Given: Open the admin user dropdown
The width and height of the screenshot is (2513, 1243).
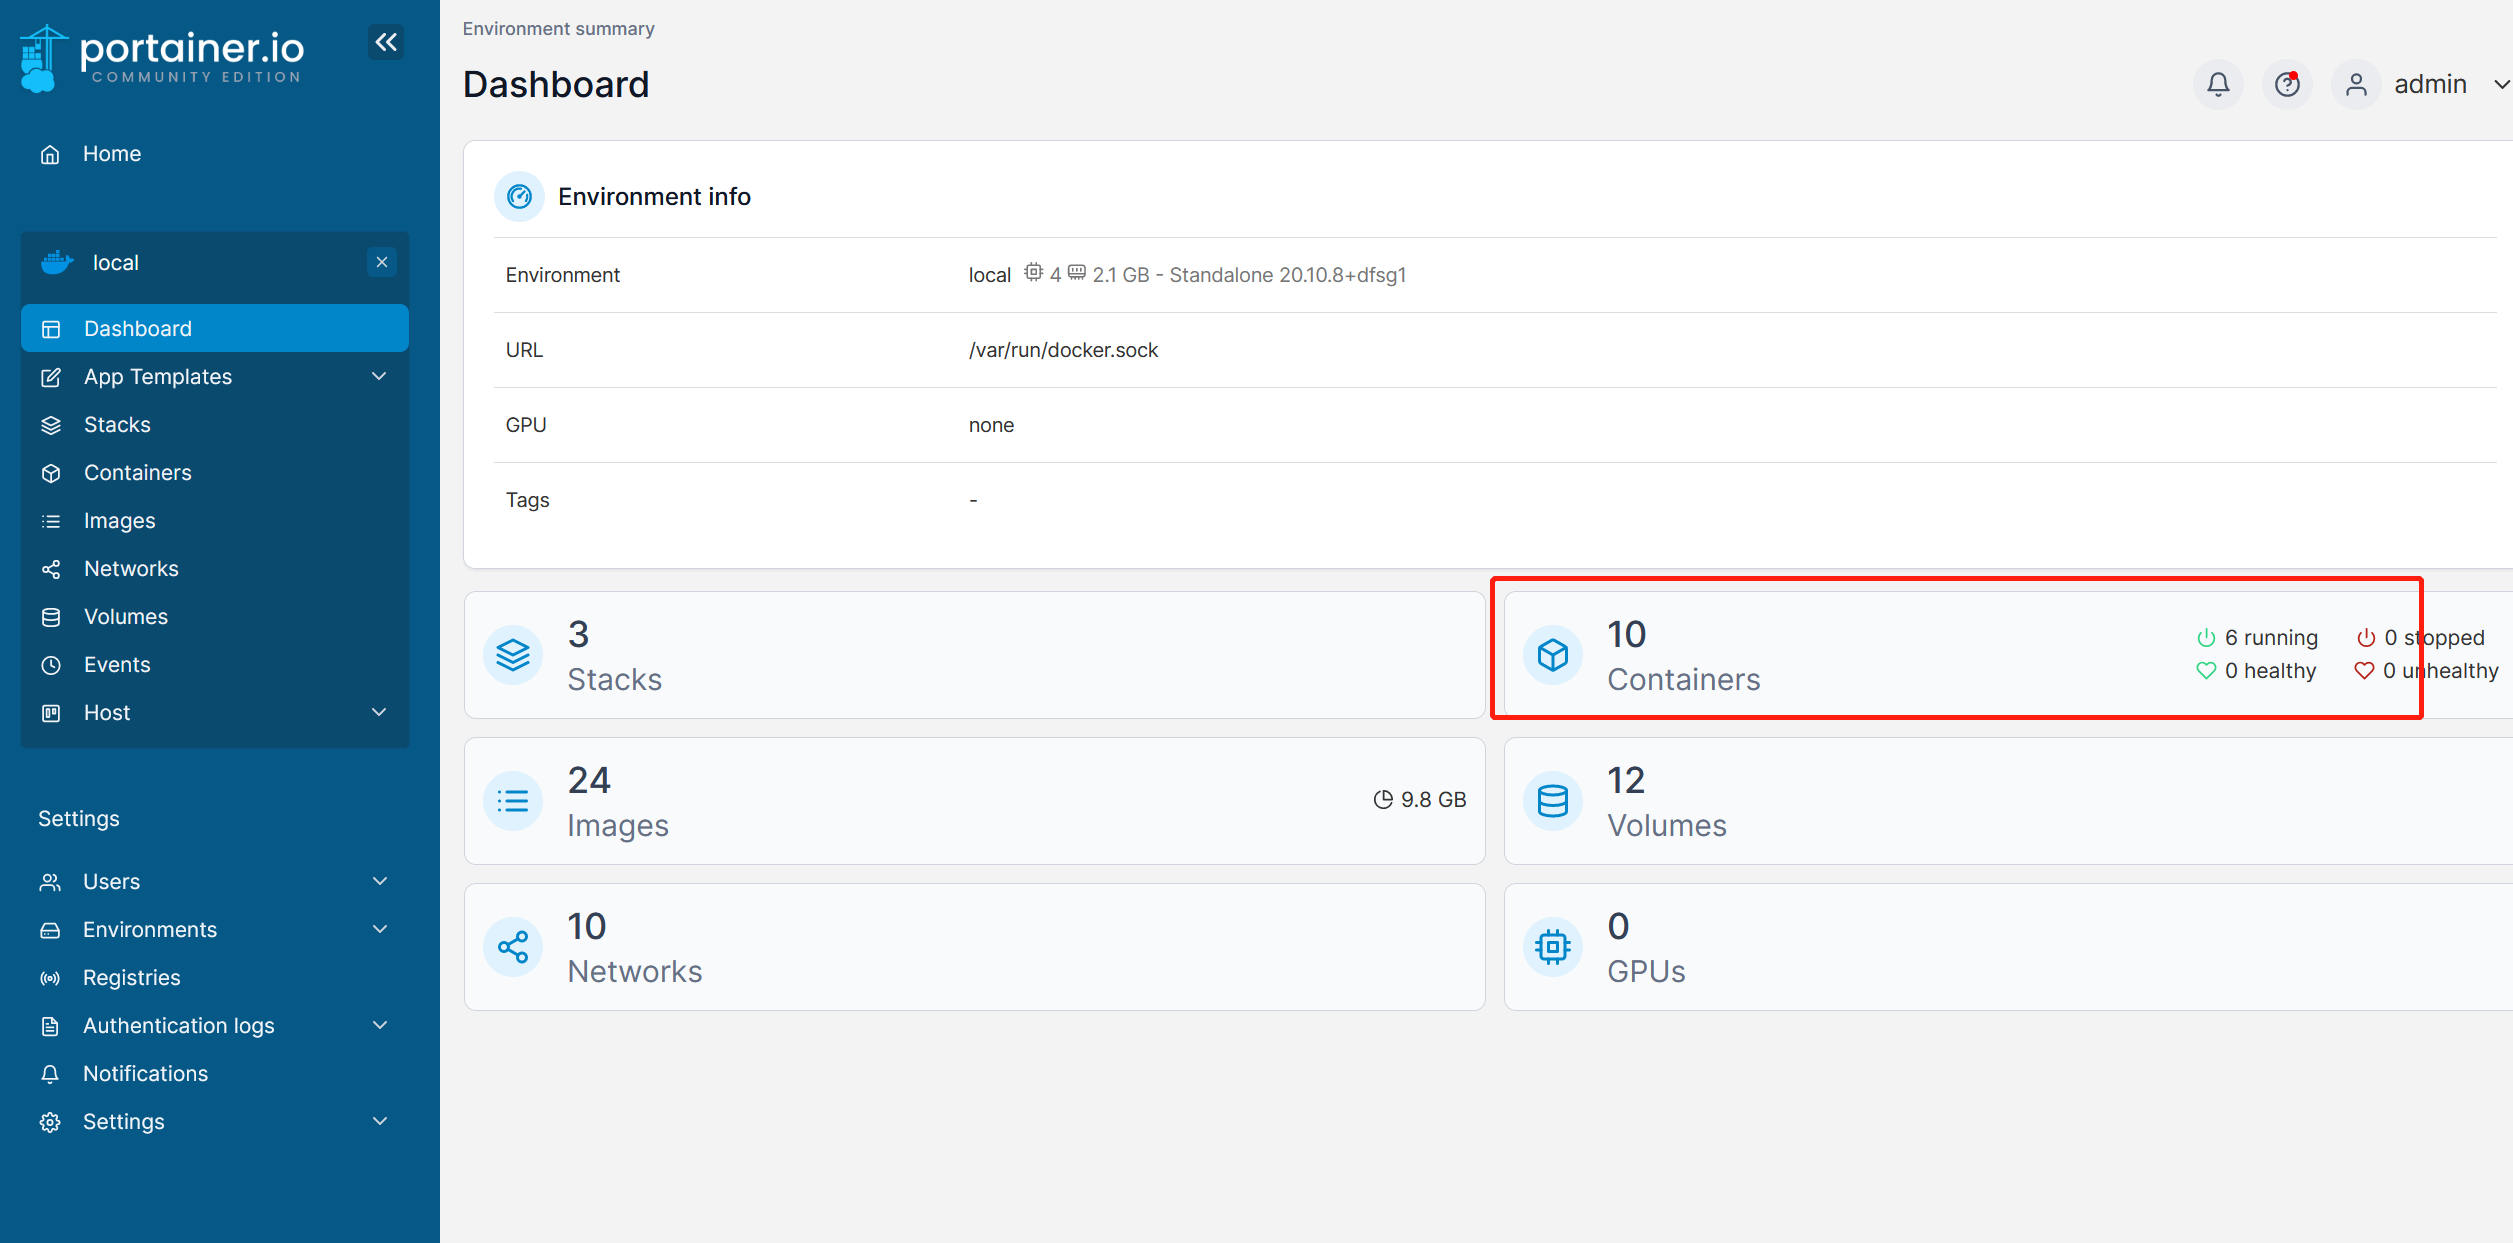Looking at the screenshot, I should 2430,84.
